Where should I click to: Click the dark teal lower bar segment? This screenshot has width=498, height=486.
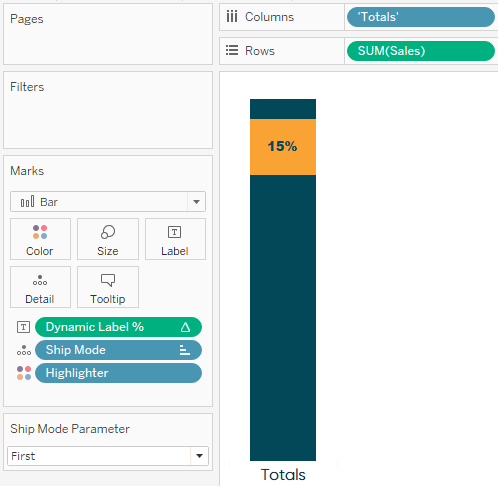click(x=283, y=318)
